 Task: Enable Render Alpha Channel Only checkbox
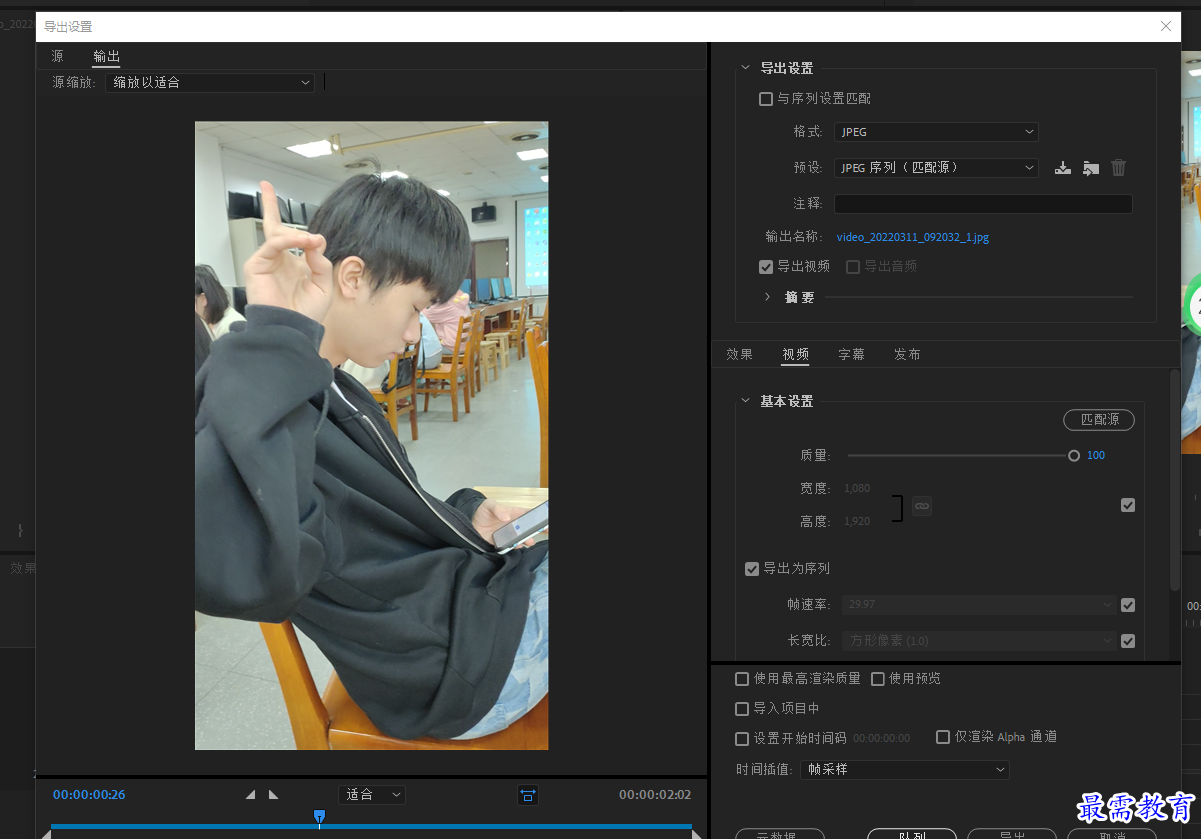point(943,737)
